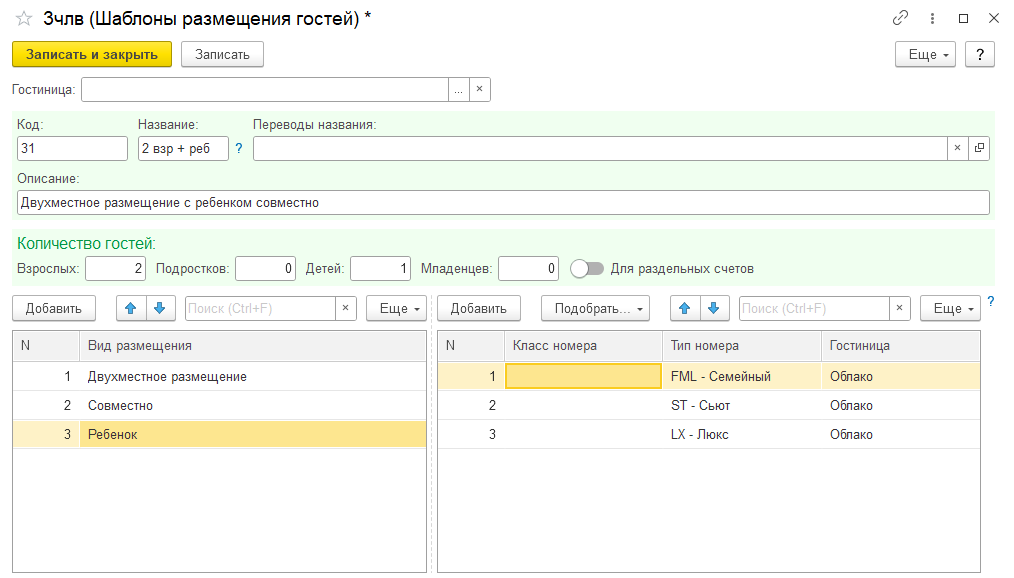Move accommodation type row down with left table's arrow
1014x578 pixels.
[161, 308]
